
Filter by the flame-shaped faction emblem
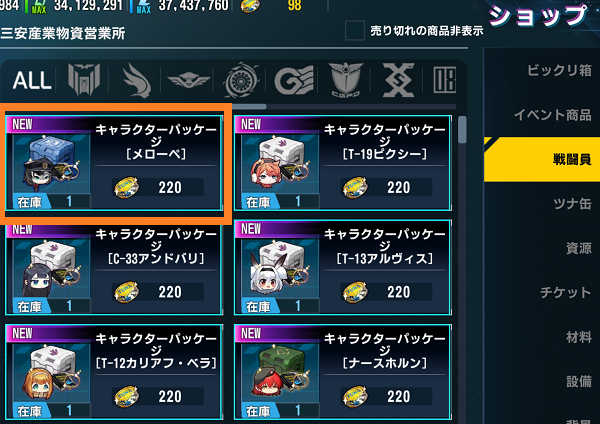[x=137, y=80]
